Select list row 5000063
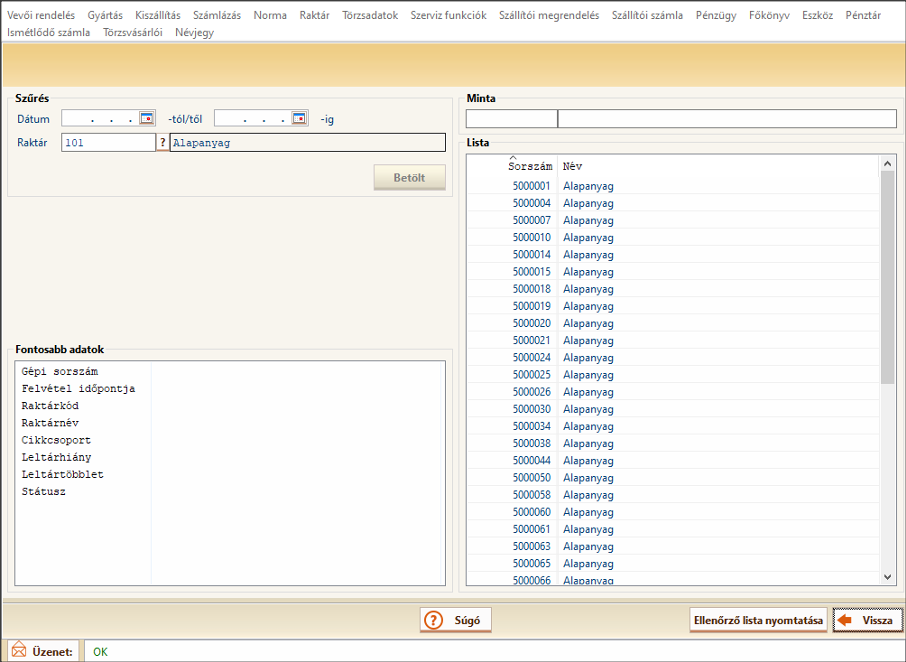This screenshot has height=662, width=906. pyautogui.click(x=673, y=546)
